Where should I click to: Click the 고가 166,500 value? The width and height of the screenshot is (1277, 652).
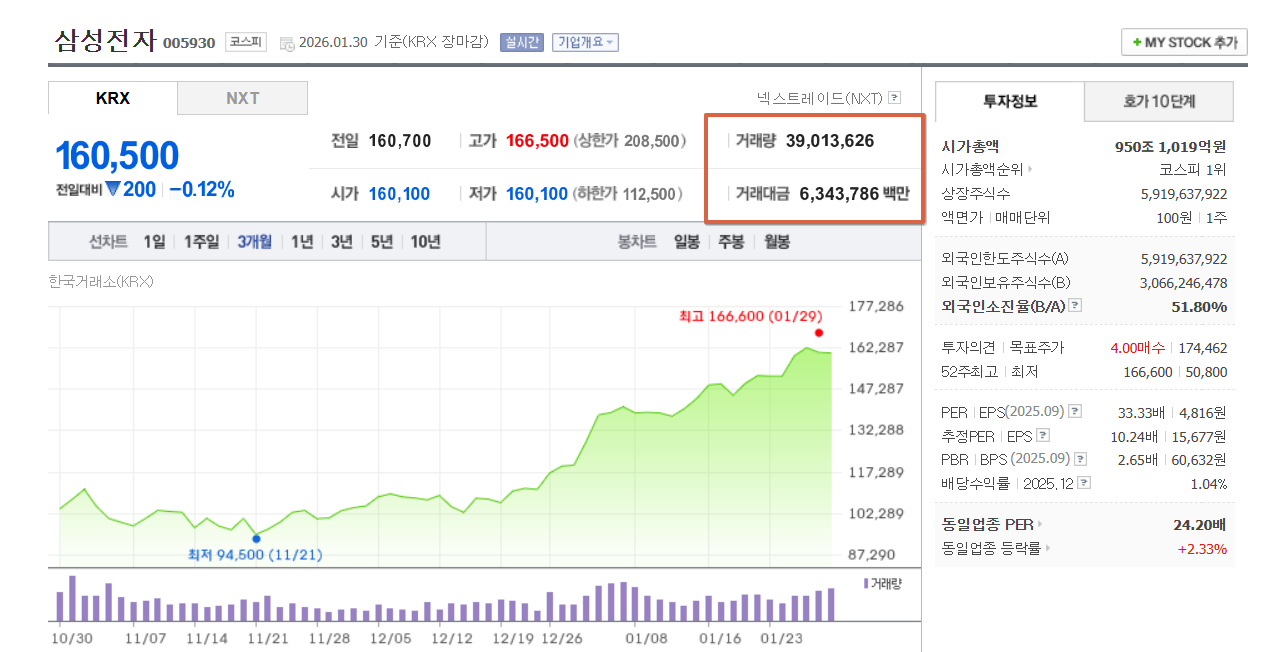pyautogui.click(x=537, y=141)
